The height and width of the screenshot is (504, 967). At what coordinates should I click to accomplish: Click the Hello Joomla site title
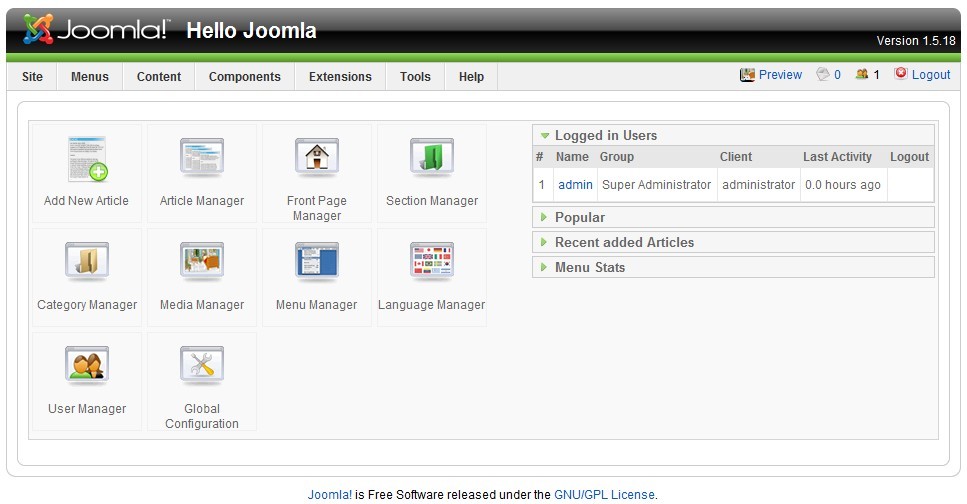(x=252, y=30)
